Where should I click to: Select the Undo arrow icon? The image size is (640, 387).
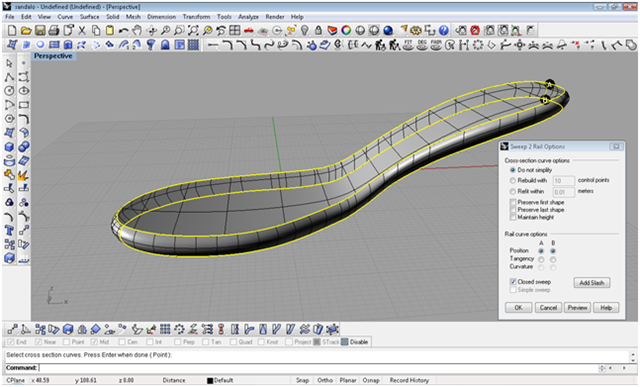pos(123,31)
